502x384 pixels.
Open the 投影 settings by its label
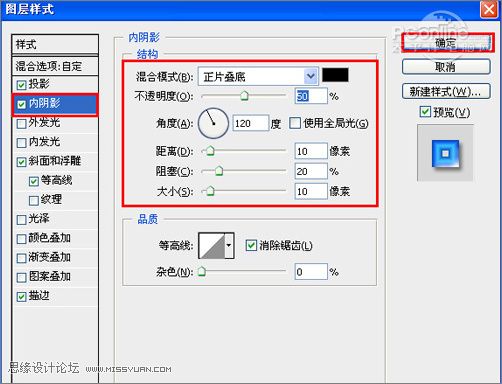[x=39, y=84]
